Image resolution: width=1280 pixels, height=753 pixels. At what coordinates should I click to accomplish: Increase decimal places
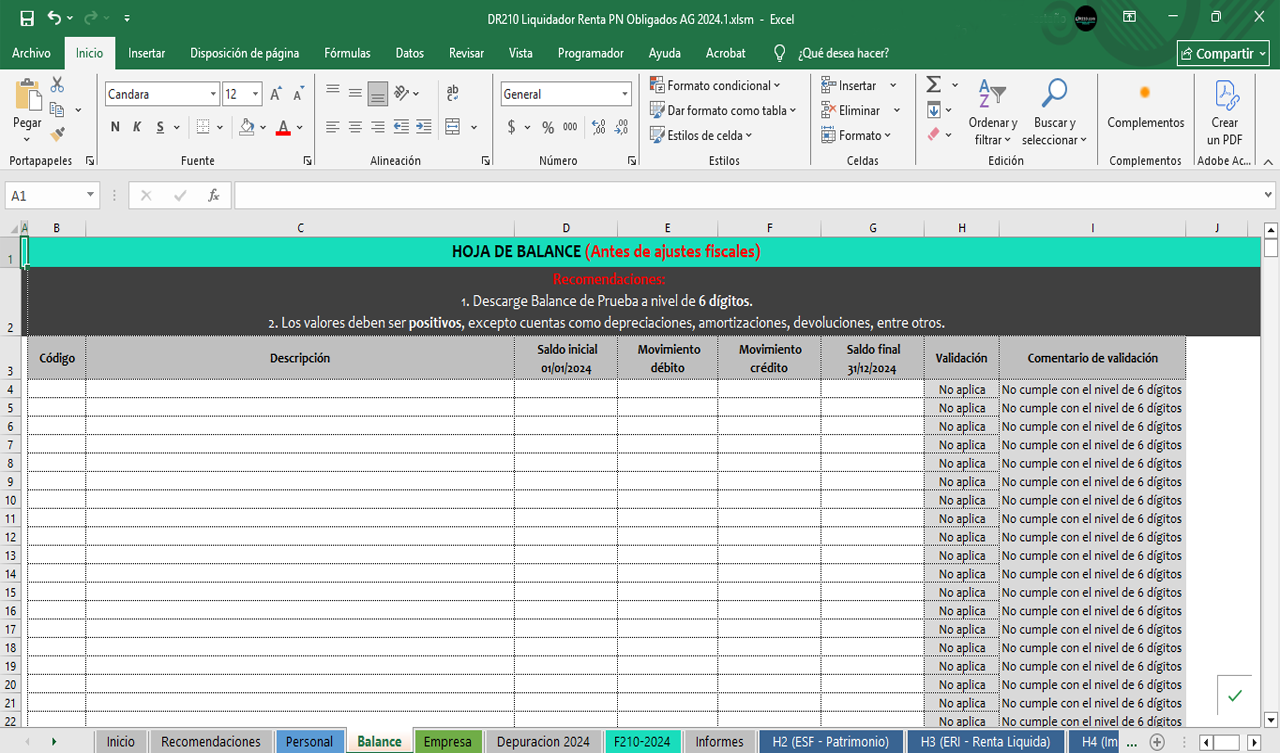598,127
